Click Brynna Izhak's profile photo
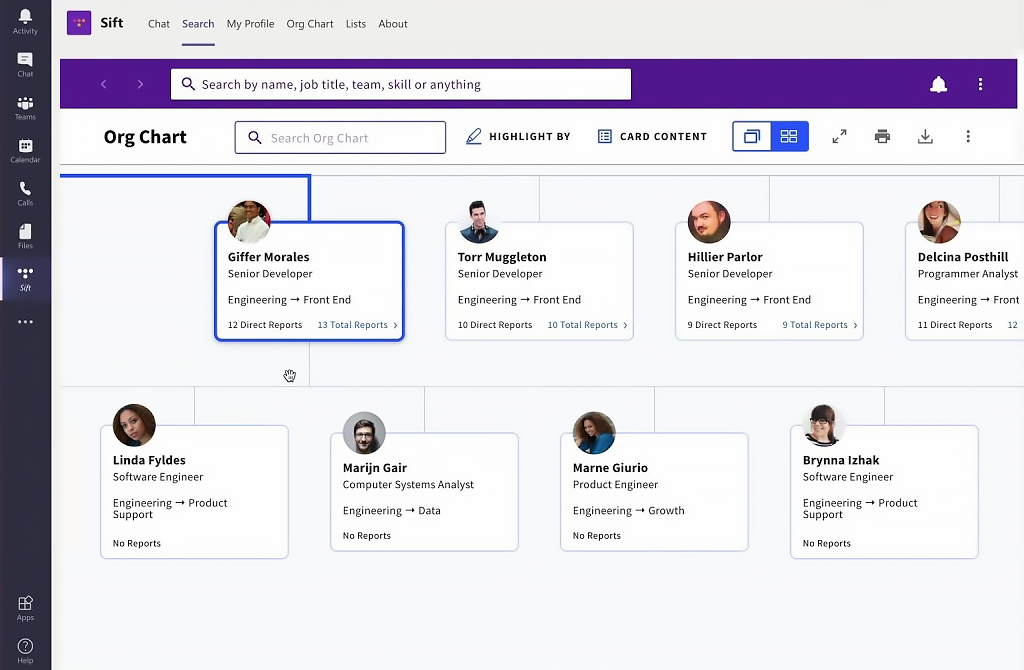Image resolution: width=1024 pixels, height=670 pixels. coord(824,424)
